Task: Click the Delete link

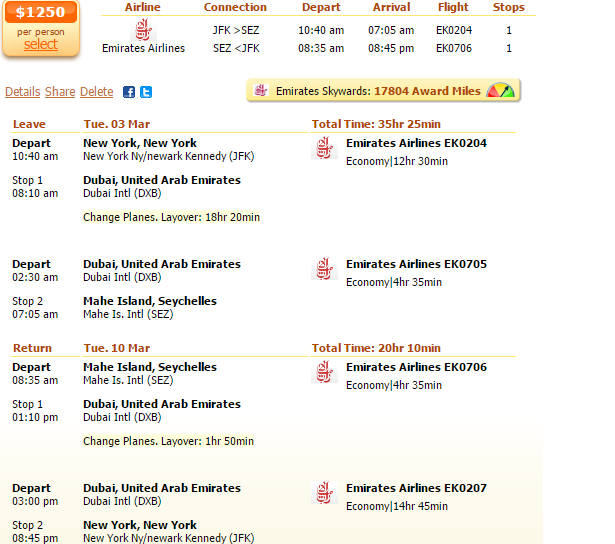Action: click(96, 92)
